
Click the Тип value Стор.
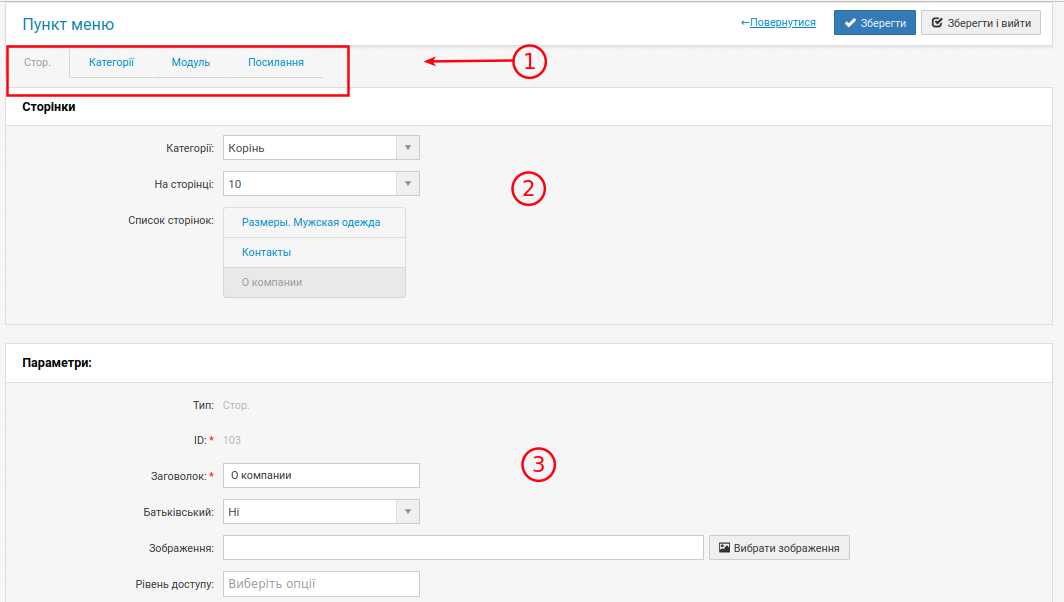pyautogui.click(x=236, y=405)
